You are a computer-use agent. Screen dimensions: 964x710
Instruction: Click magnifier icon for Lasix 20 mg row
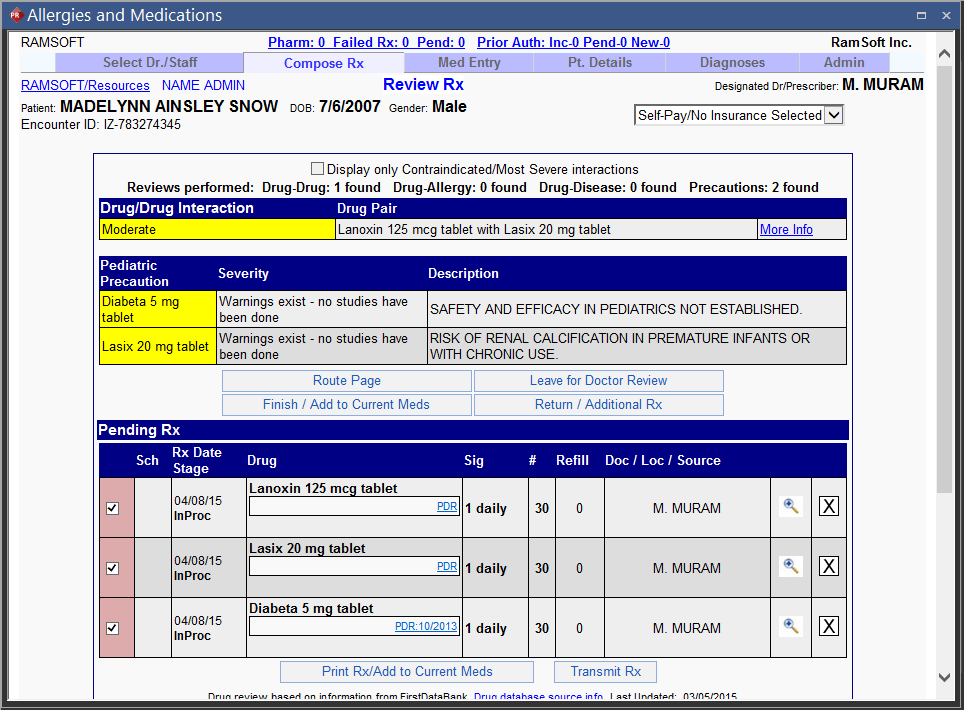pos(791,567)
